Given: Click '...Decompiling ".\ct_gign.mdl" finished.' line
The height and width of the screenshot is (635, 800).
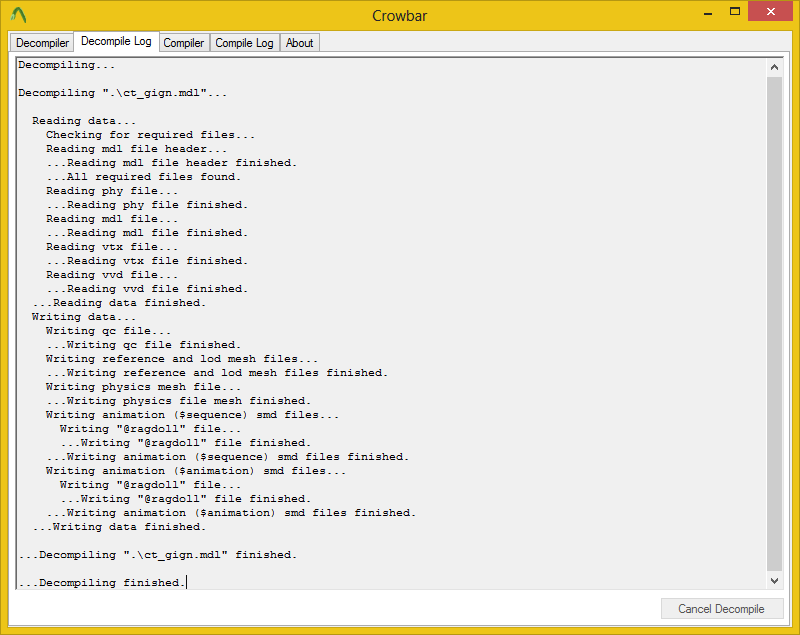Looking at the screenshot, I should tap(158, 555).
